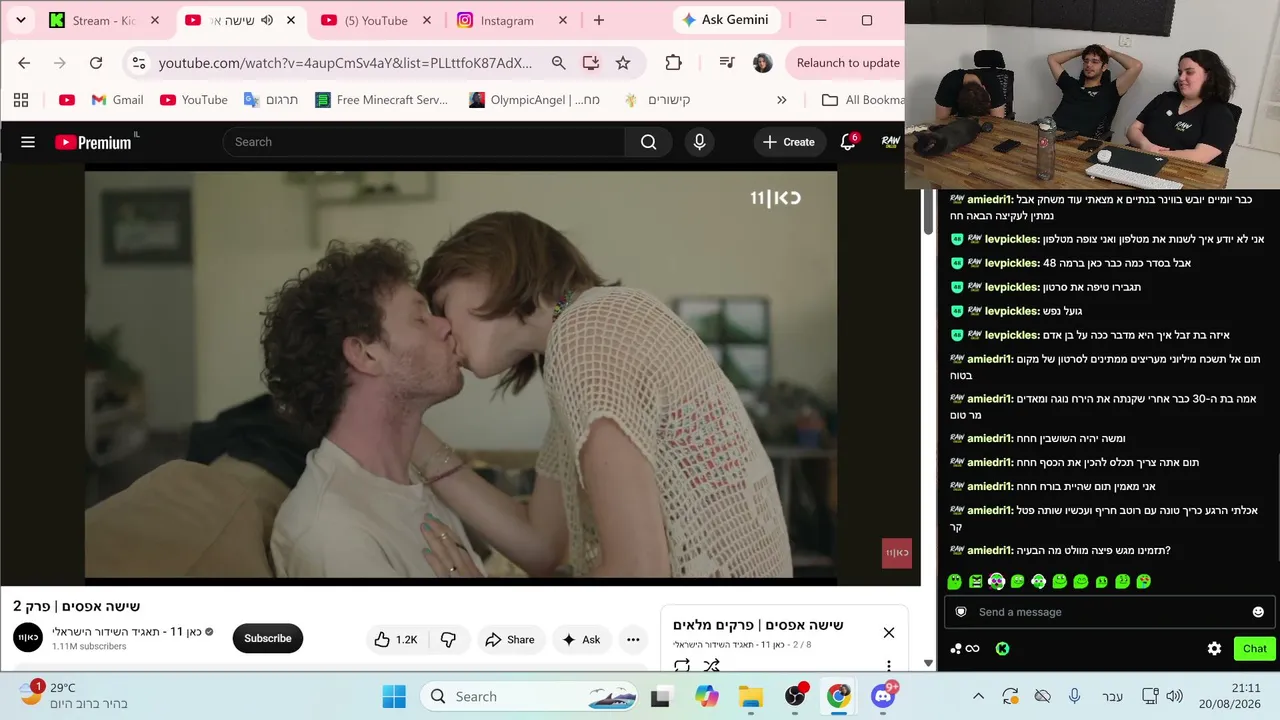Zoom magnifier icon in address bar
This screenshot has height=720, width=1280.
559,63
